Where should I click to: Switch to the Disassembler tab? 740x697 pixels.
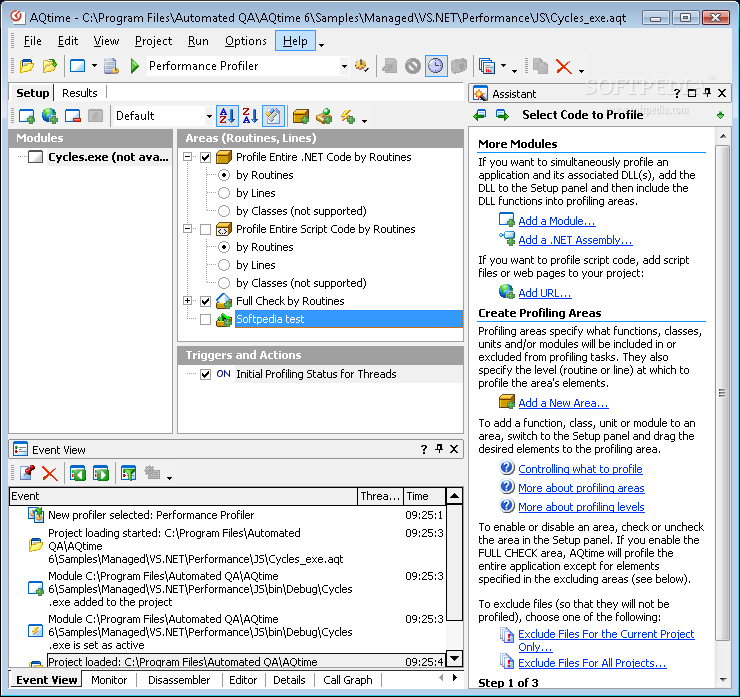point(179,680)
